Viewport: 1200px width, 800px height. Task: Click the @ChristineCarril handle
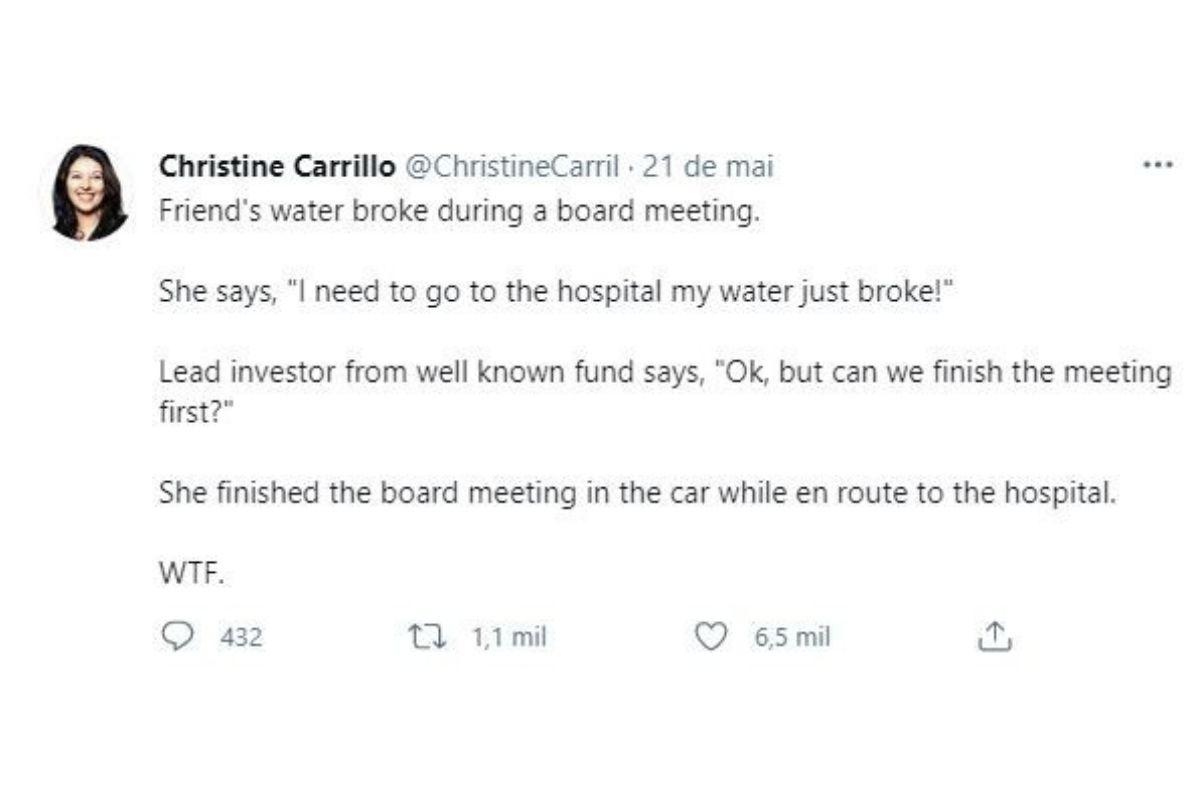(511, 166)
